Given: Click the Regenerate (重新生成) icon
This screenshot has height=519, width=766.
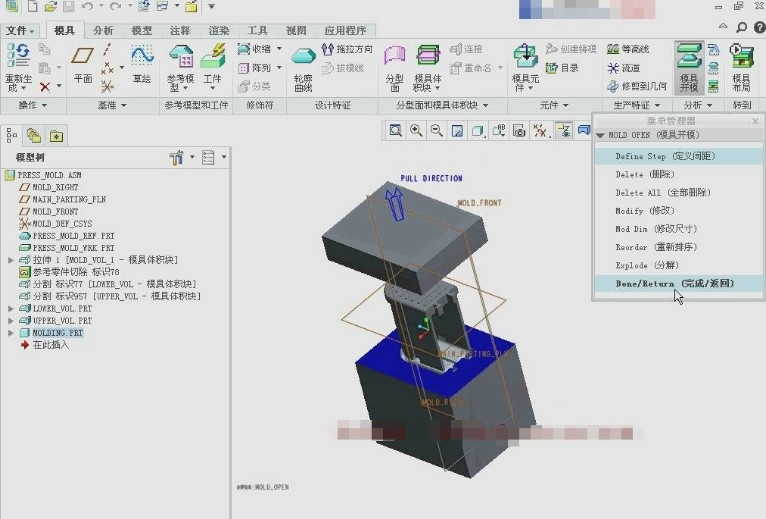Looking at the screenshot, I should coord(19,55).
